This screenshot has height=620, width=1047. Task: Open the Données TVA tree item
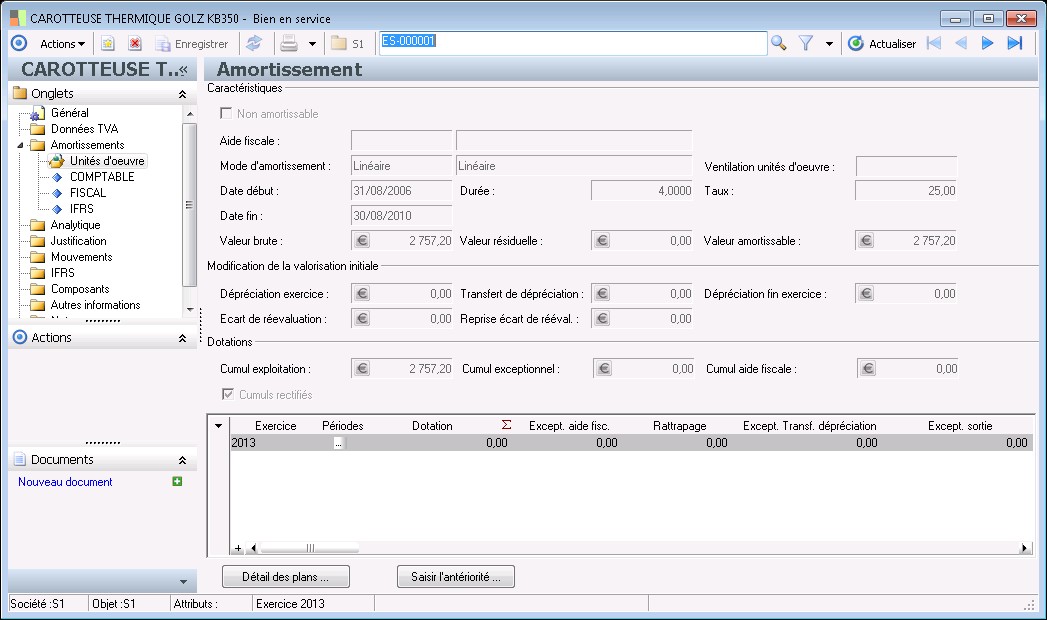(84, 129)
